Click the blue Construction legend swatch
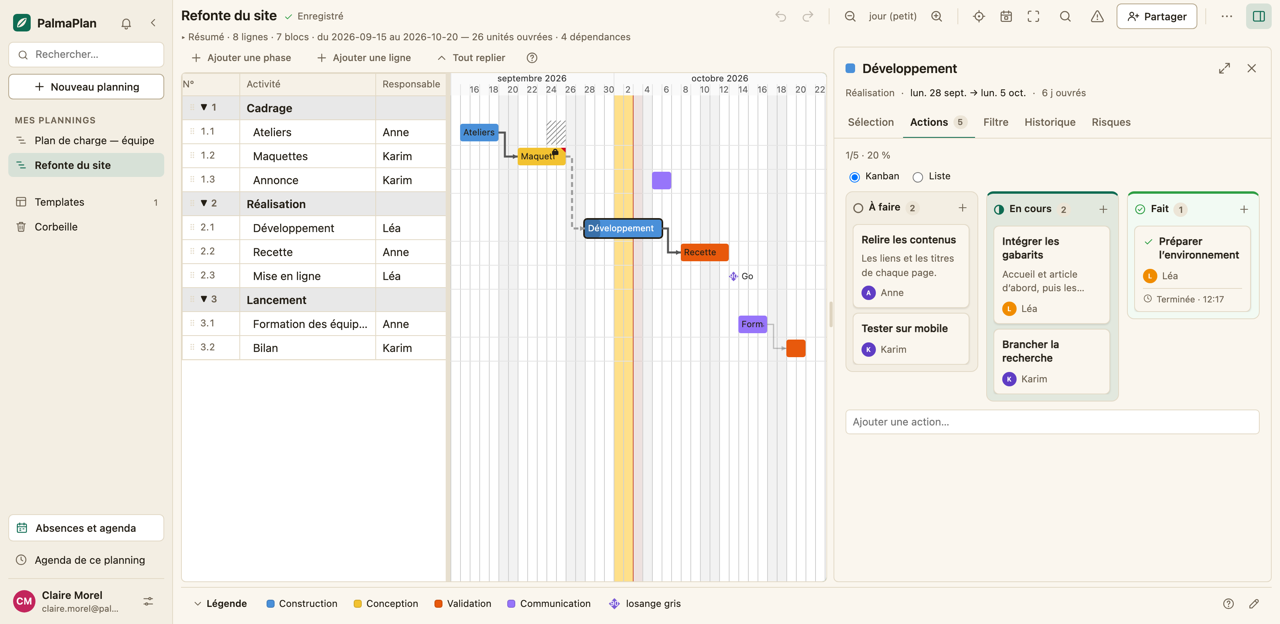Image resolution: width=1280 pixels, height=624 pixels. point(271,604)
